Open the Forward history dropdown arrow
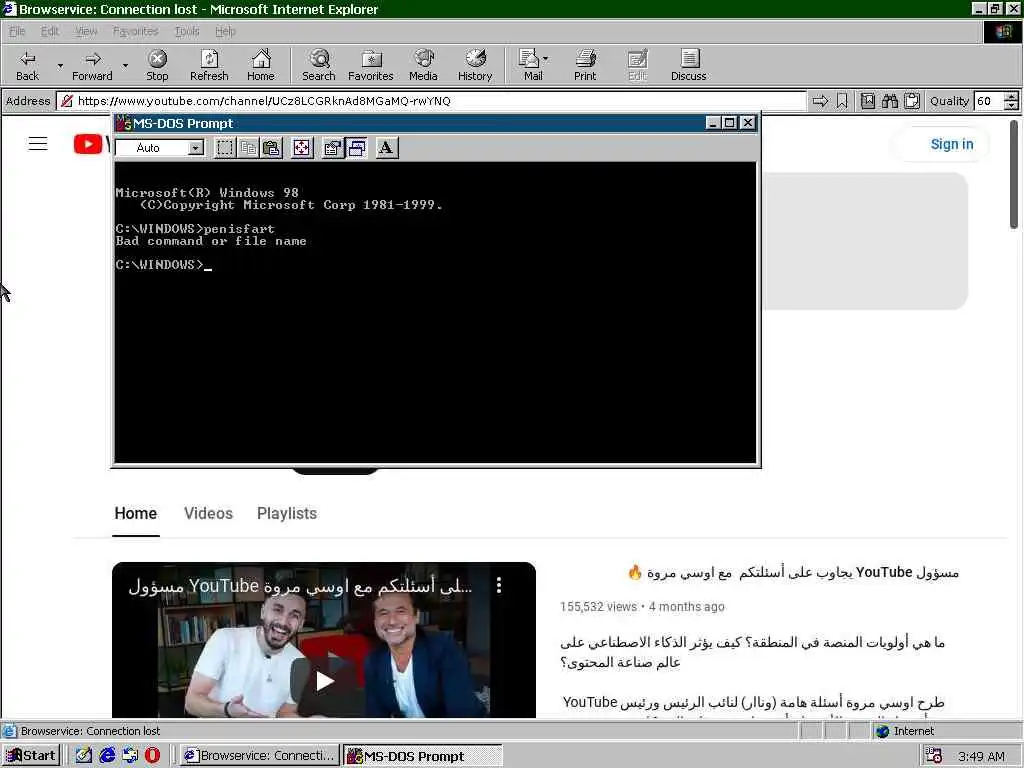Image resolution: width=1024 pixels, height=768 pixels. tap(125, 65)
